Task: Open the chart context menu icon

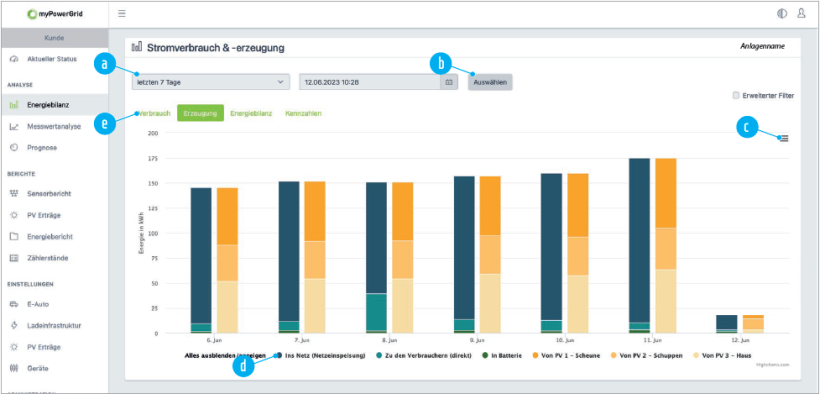Action: (783, 138)
